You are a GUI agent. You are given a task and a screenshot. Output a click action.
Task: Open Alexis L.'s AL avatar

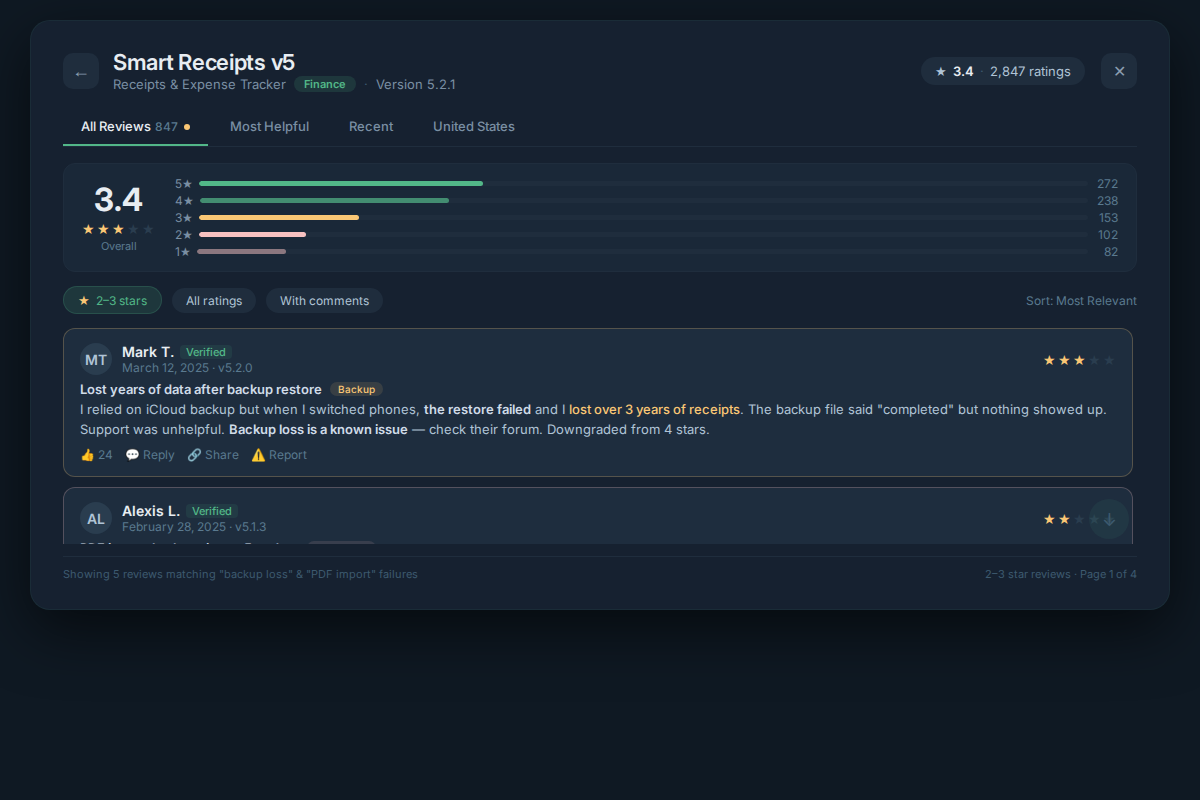pyautogui.click(x=96, y=519)
